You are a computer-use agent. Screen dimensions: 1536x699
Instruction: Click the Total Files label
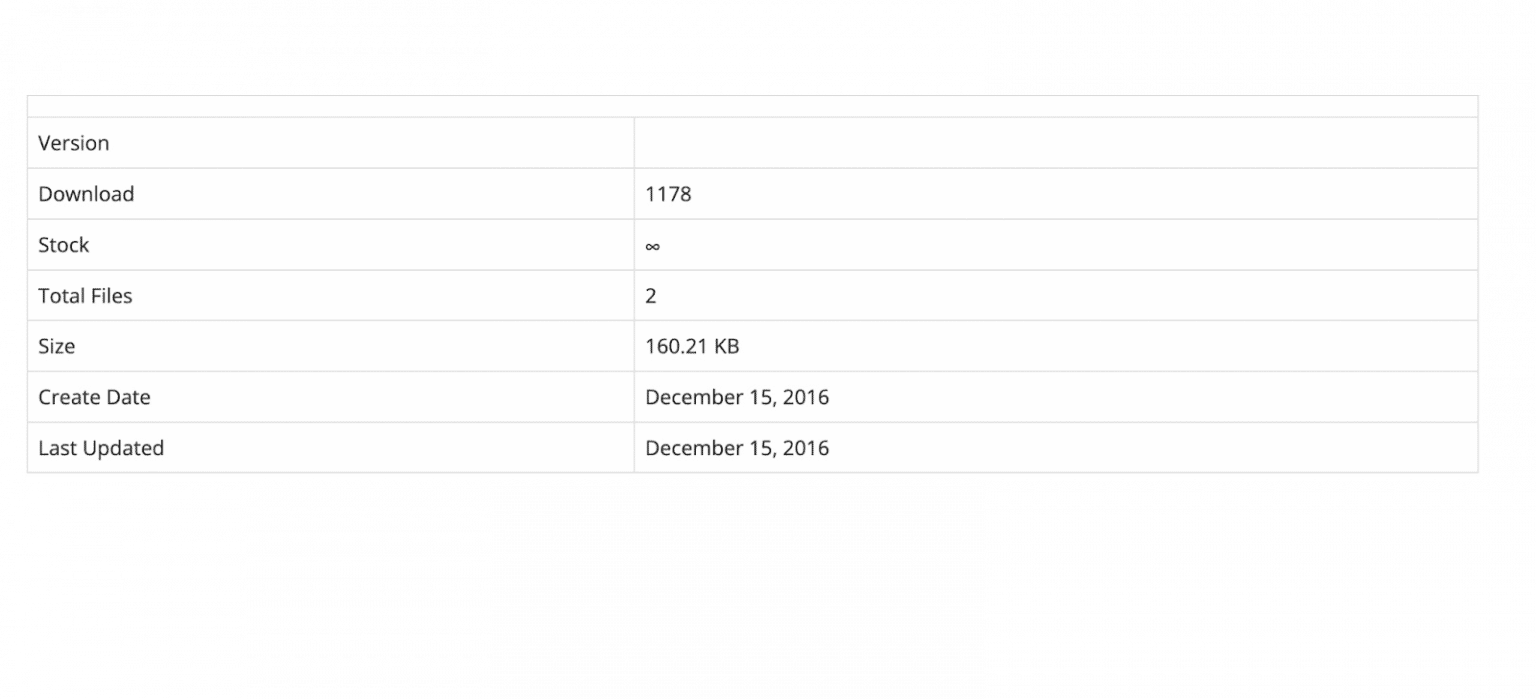tap(85, 296)
